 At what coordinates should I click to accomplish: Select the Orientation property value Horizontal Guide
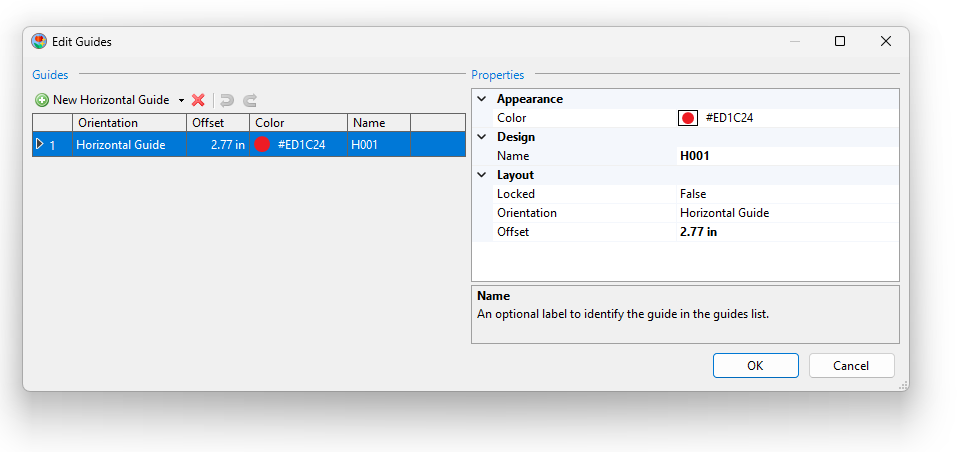[x=724, y=213]
